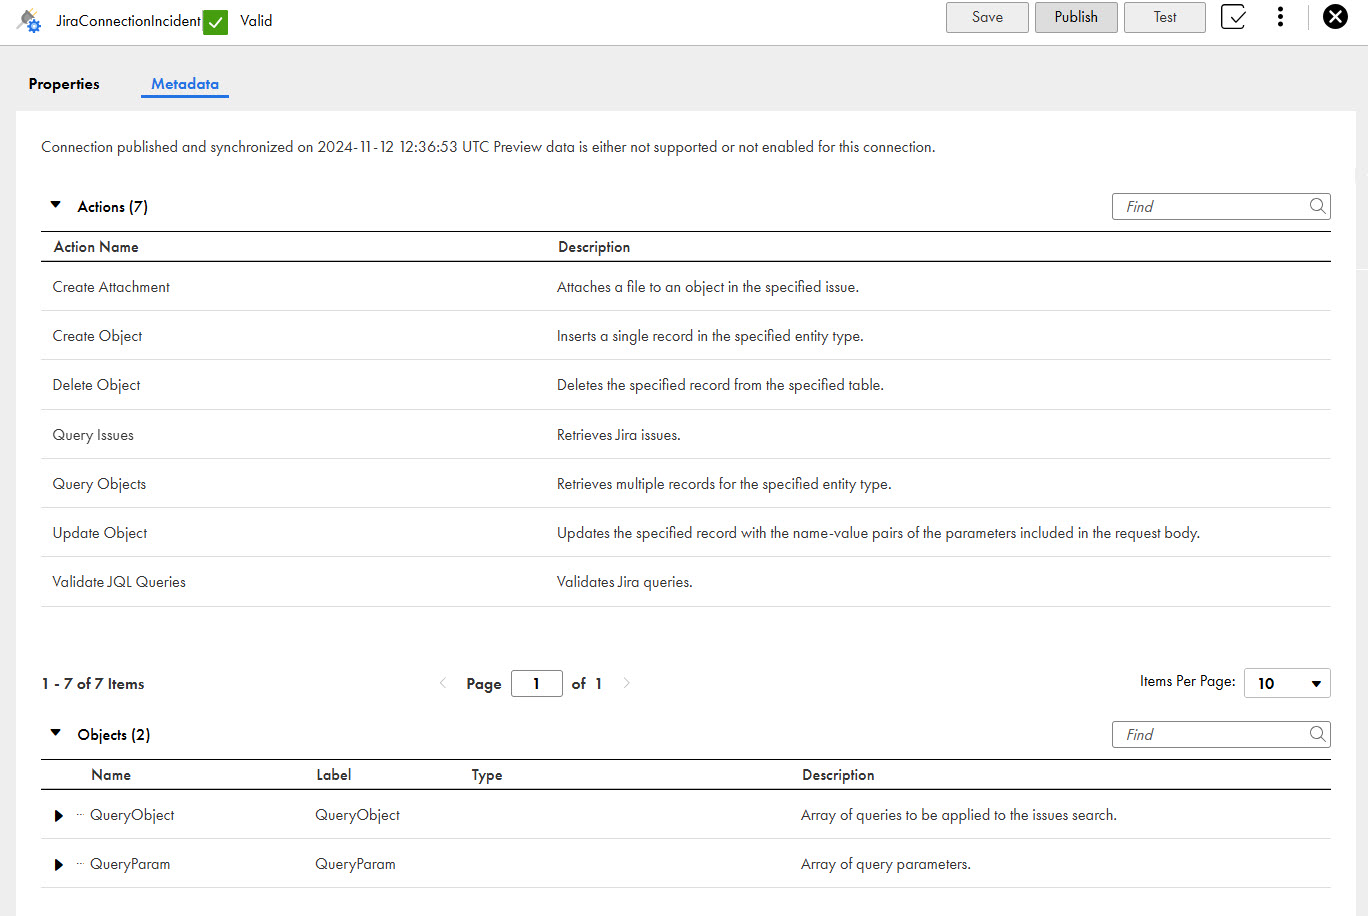Click the Publish button
Screen dimensions: 1368x916
click(1076, 17)
